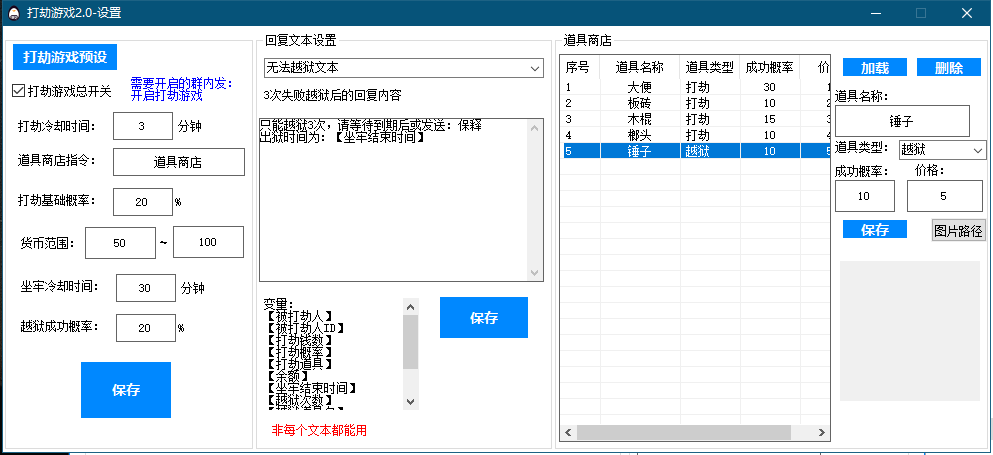Click the 道具名称 column header

point(640,67)
